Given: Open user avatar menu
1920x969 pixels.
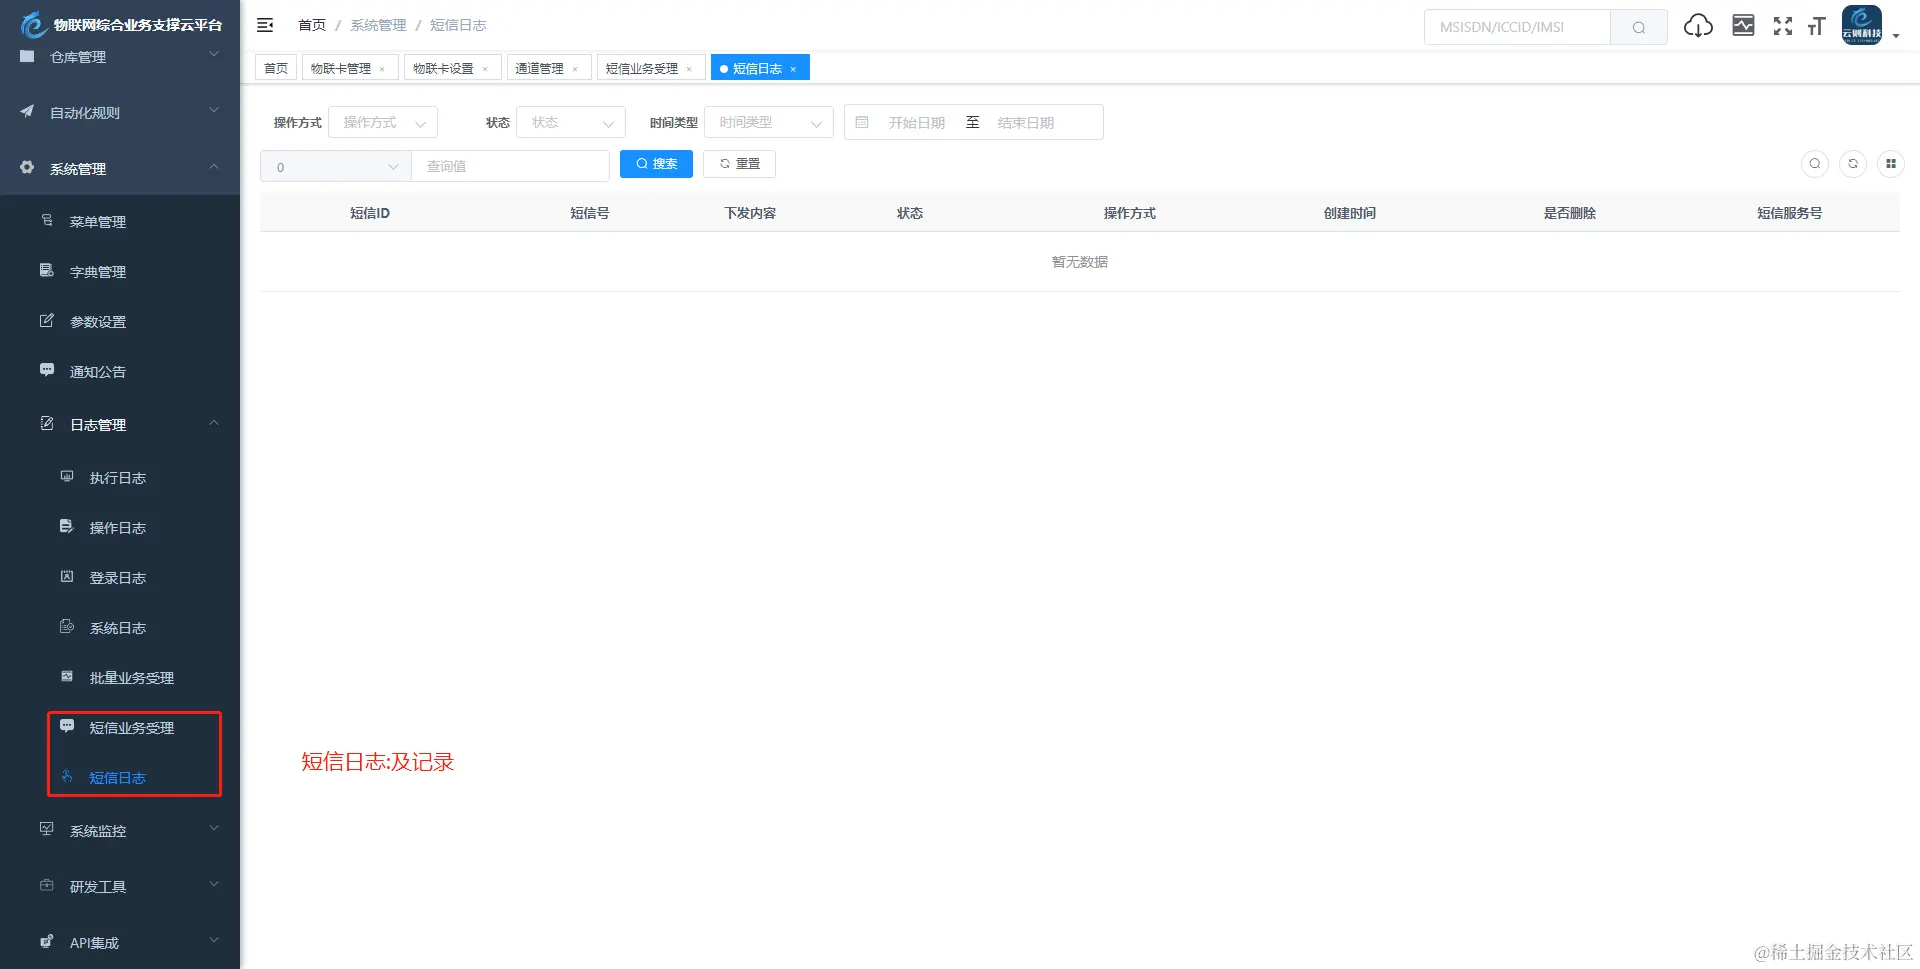Looking at the screenshot, I should pyautogui.click(x=1862, y=25).
